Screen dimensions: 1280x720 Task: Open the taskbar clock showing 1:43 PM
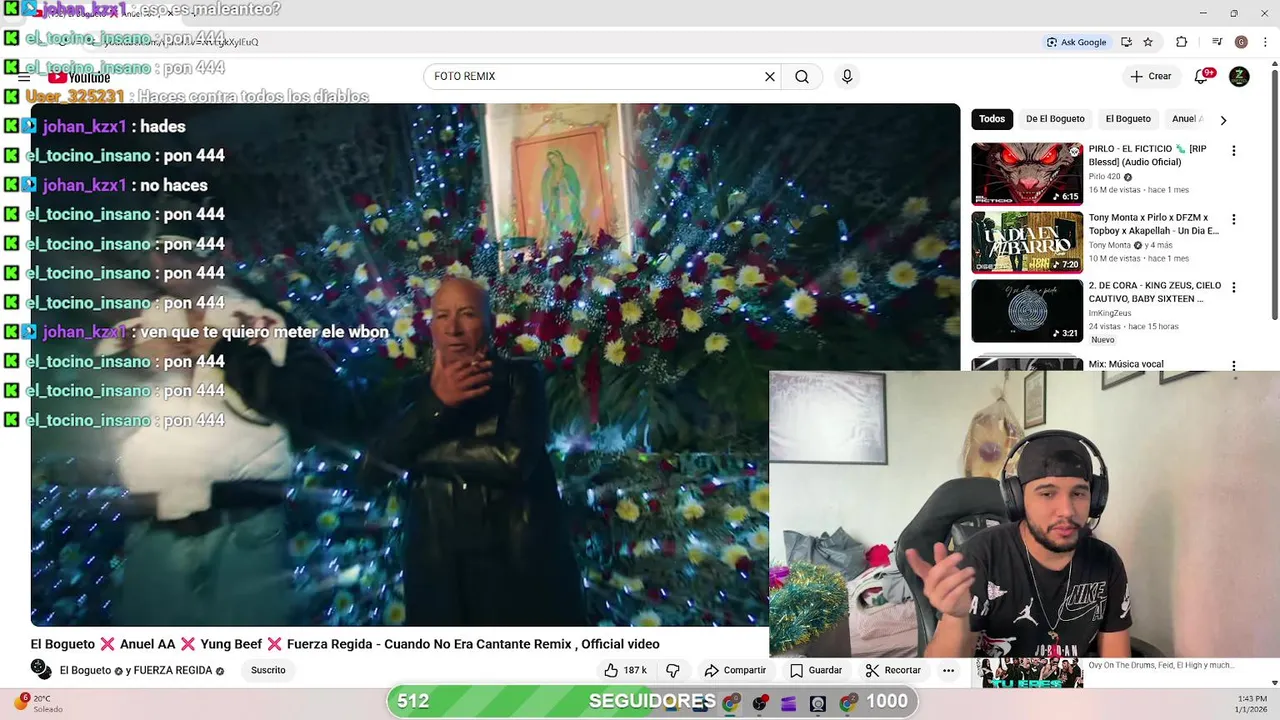1252,703
